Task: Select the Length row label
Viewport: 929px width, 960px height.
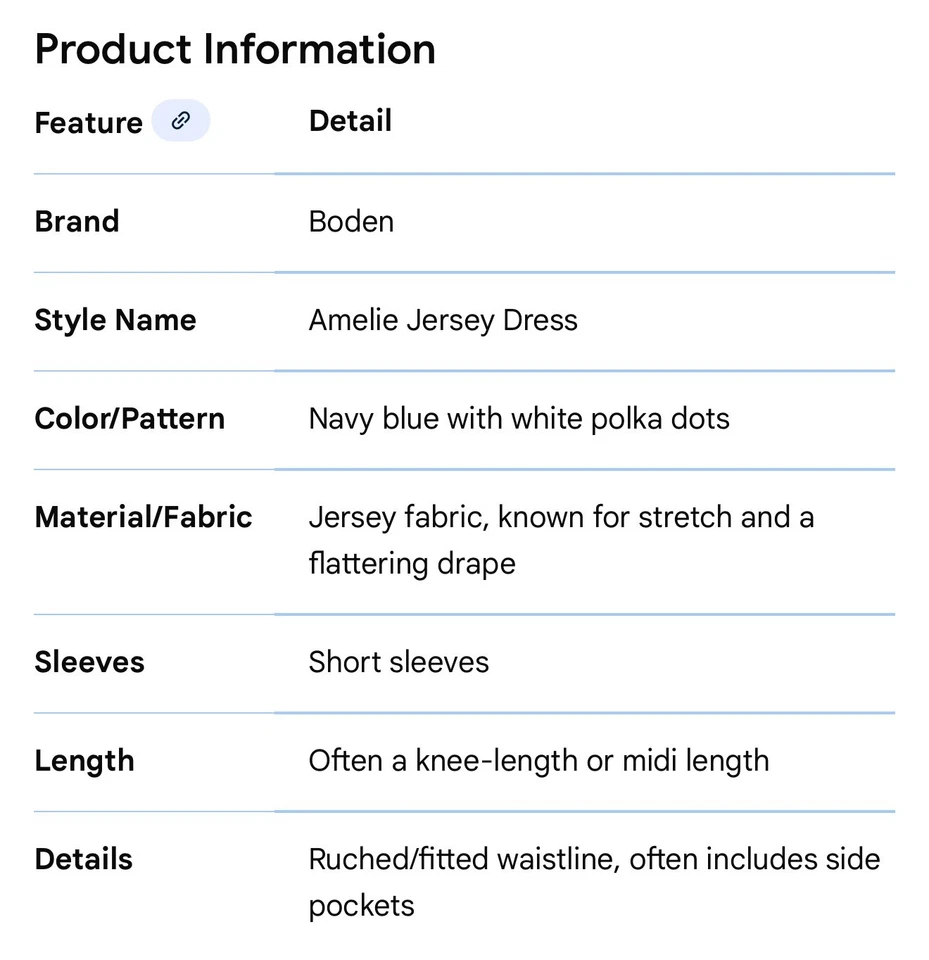Action: point(84,761)
